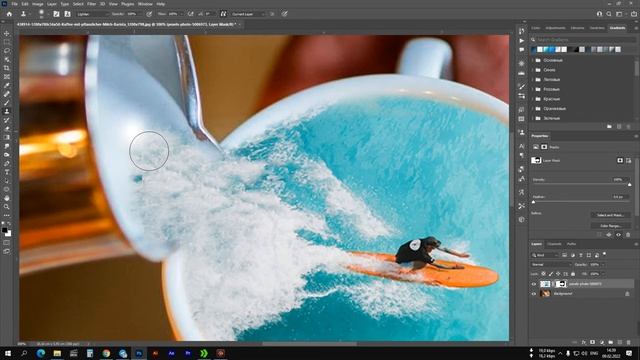This screenshot has height=360, width=640.
Task: Toggle lock position
Action: [558, 274]
